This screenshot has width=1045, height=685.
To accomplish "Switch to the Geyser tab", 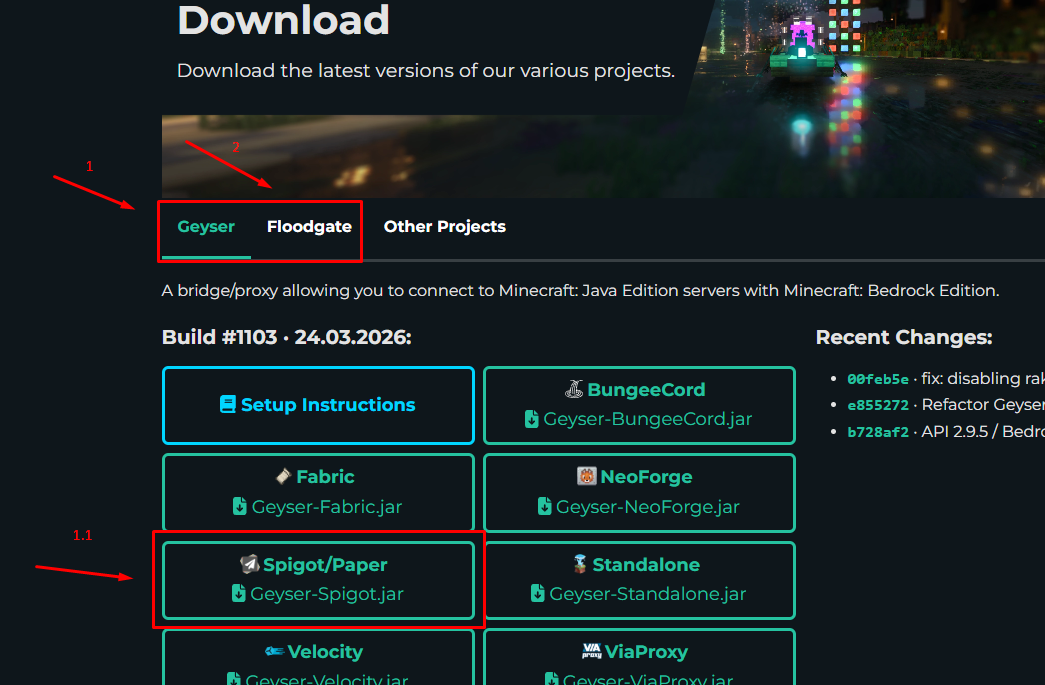I will (206, 227).
